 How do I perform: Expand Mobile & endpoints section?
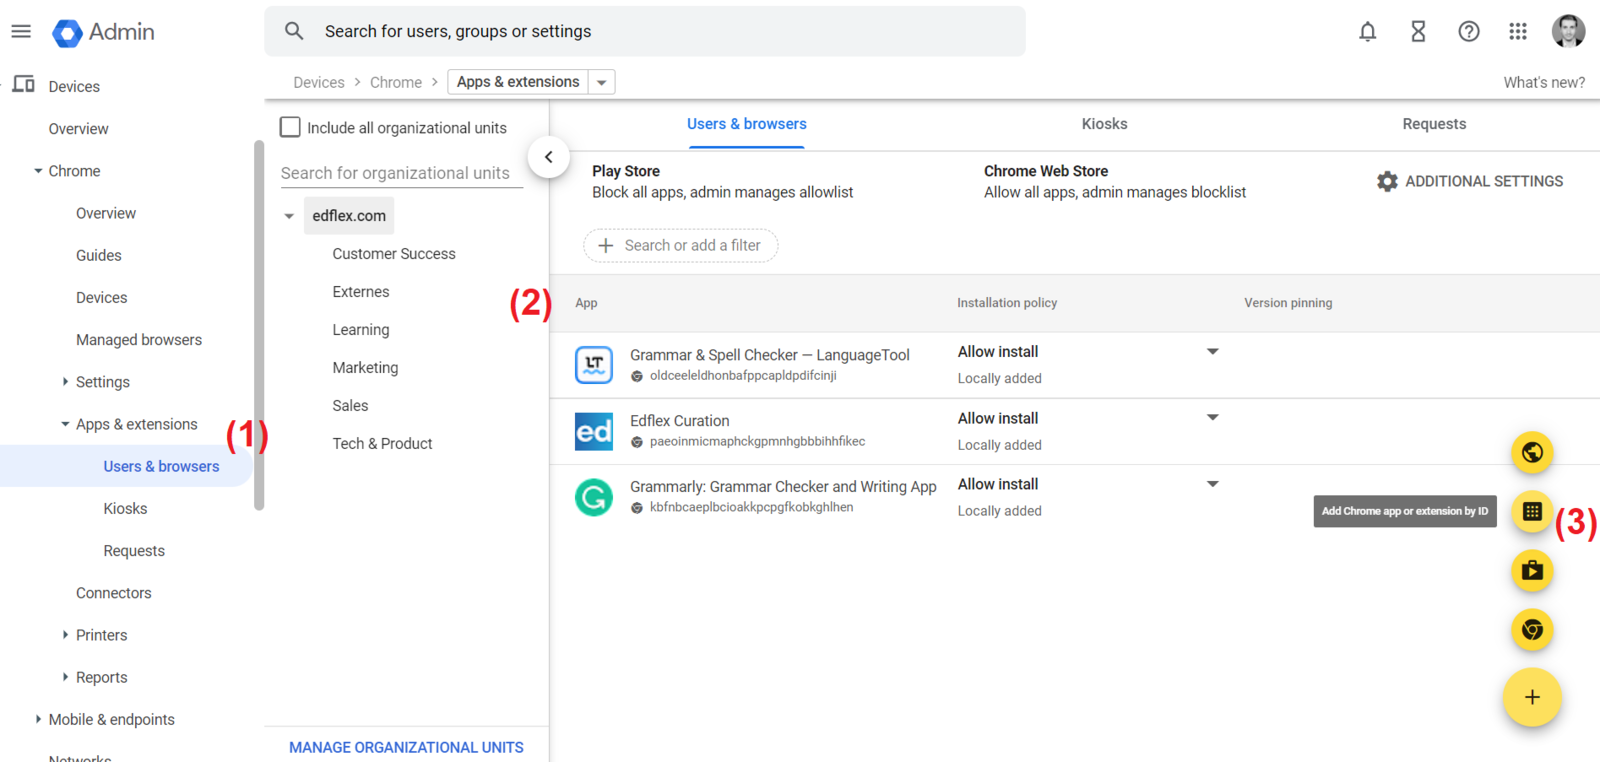pos(38,719)
